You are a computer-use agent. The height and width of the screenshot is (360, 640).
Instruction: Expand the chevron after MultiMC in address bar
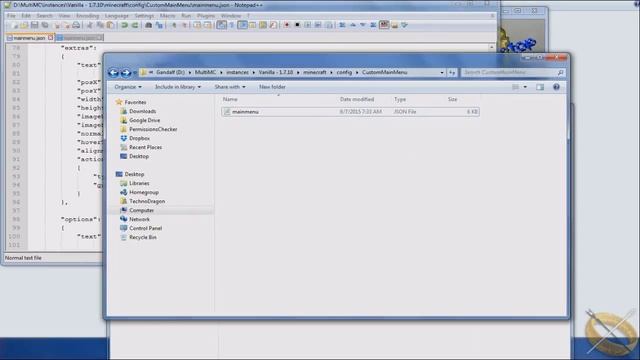coord(221,72)
